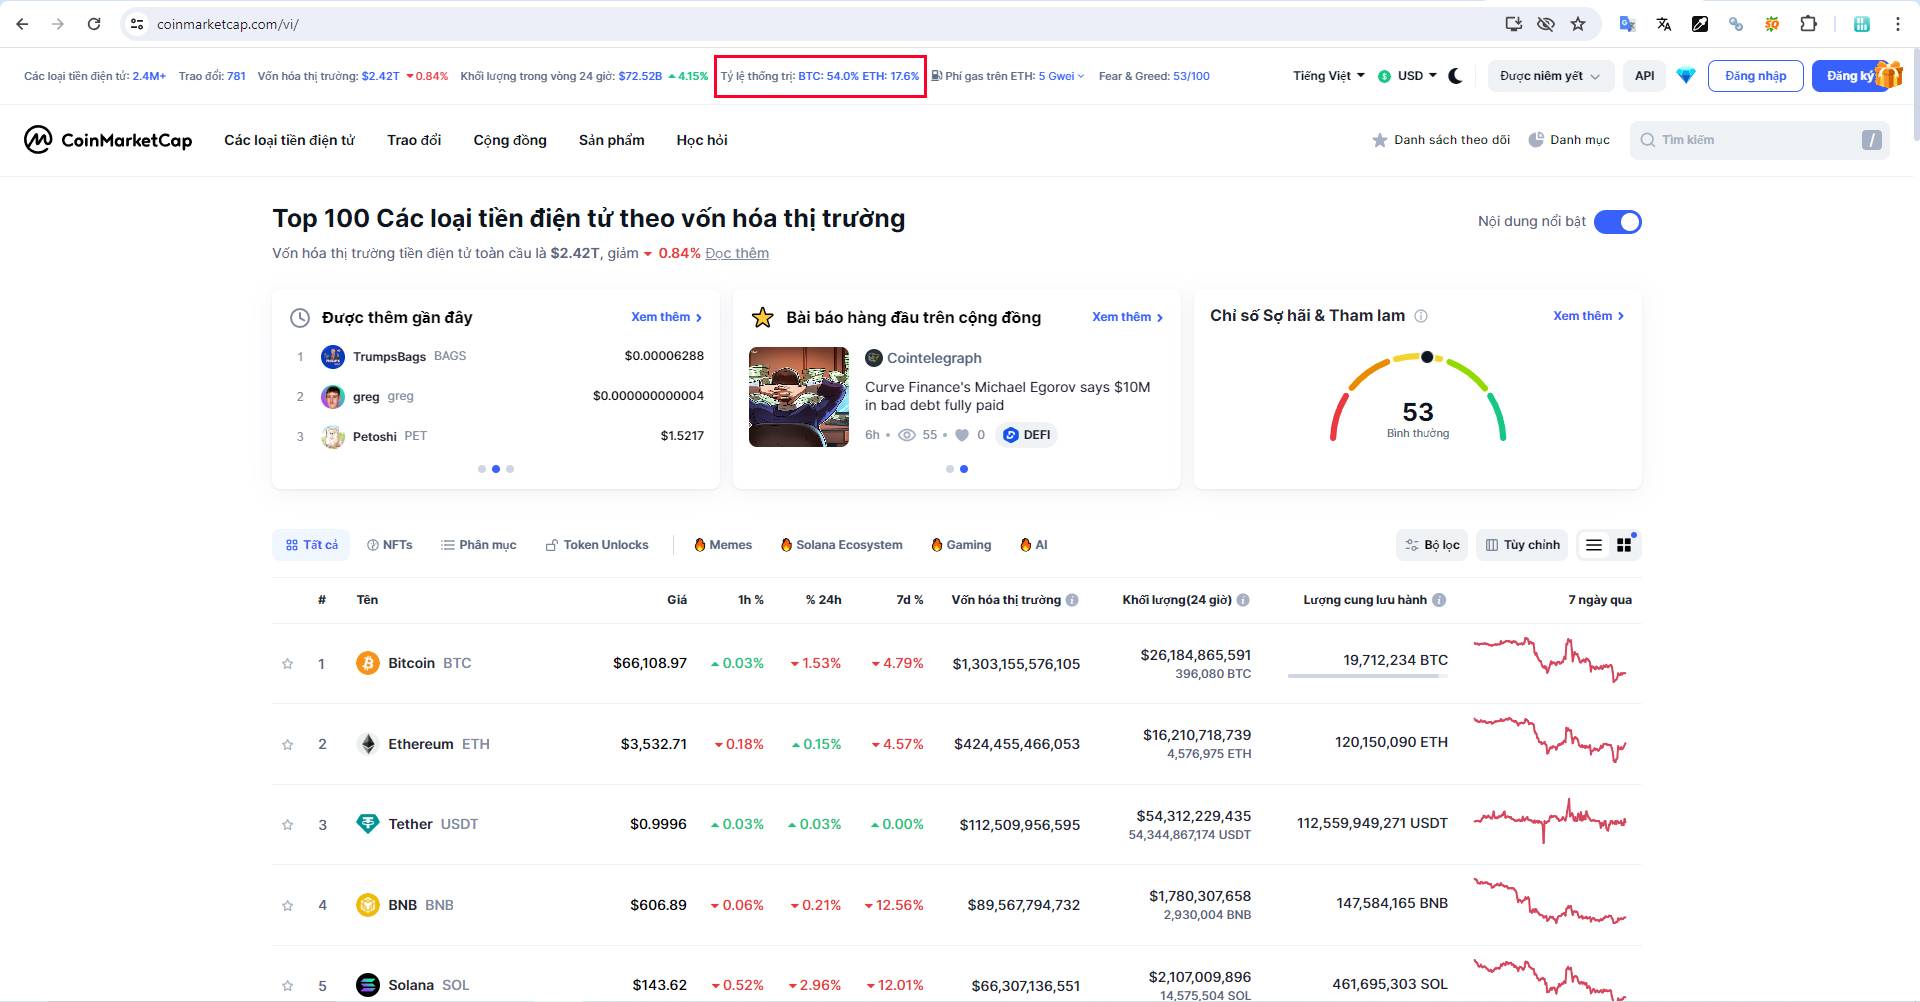The image size is (1920, 1002).
Task: Open the Tiếng Việt language dropdown
Action: click(x=1328, y=76)
